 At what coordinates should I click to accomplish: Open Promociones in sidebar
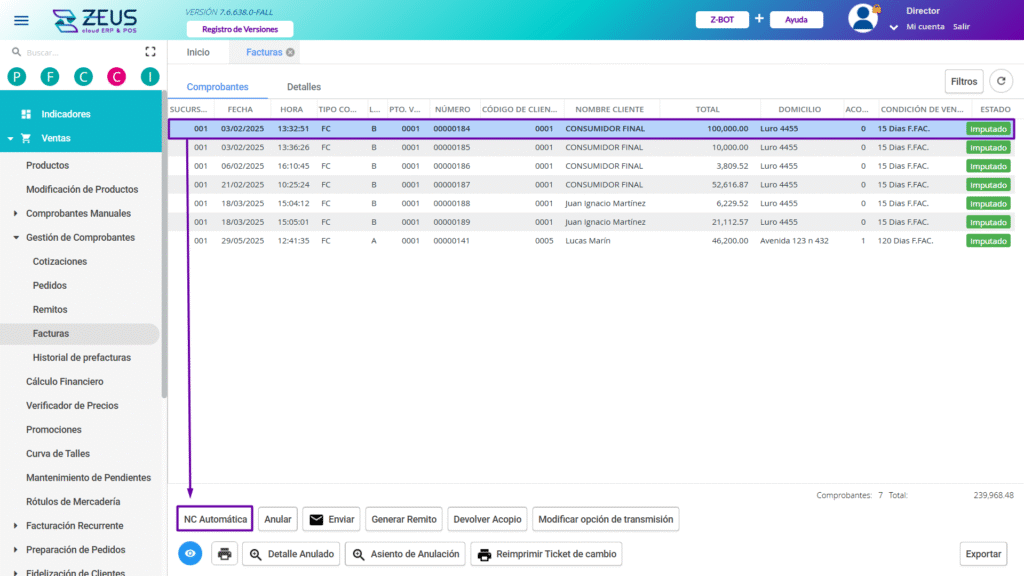pos(54,430)
